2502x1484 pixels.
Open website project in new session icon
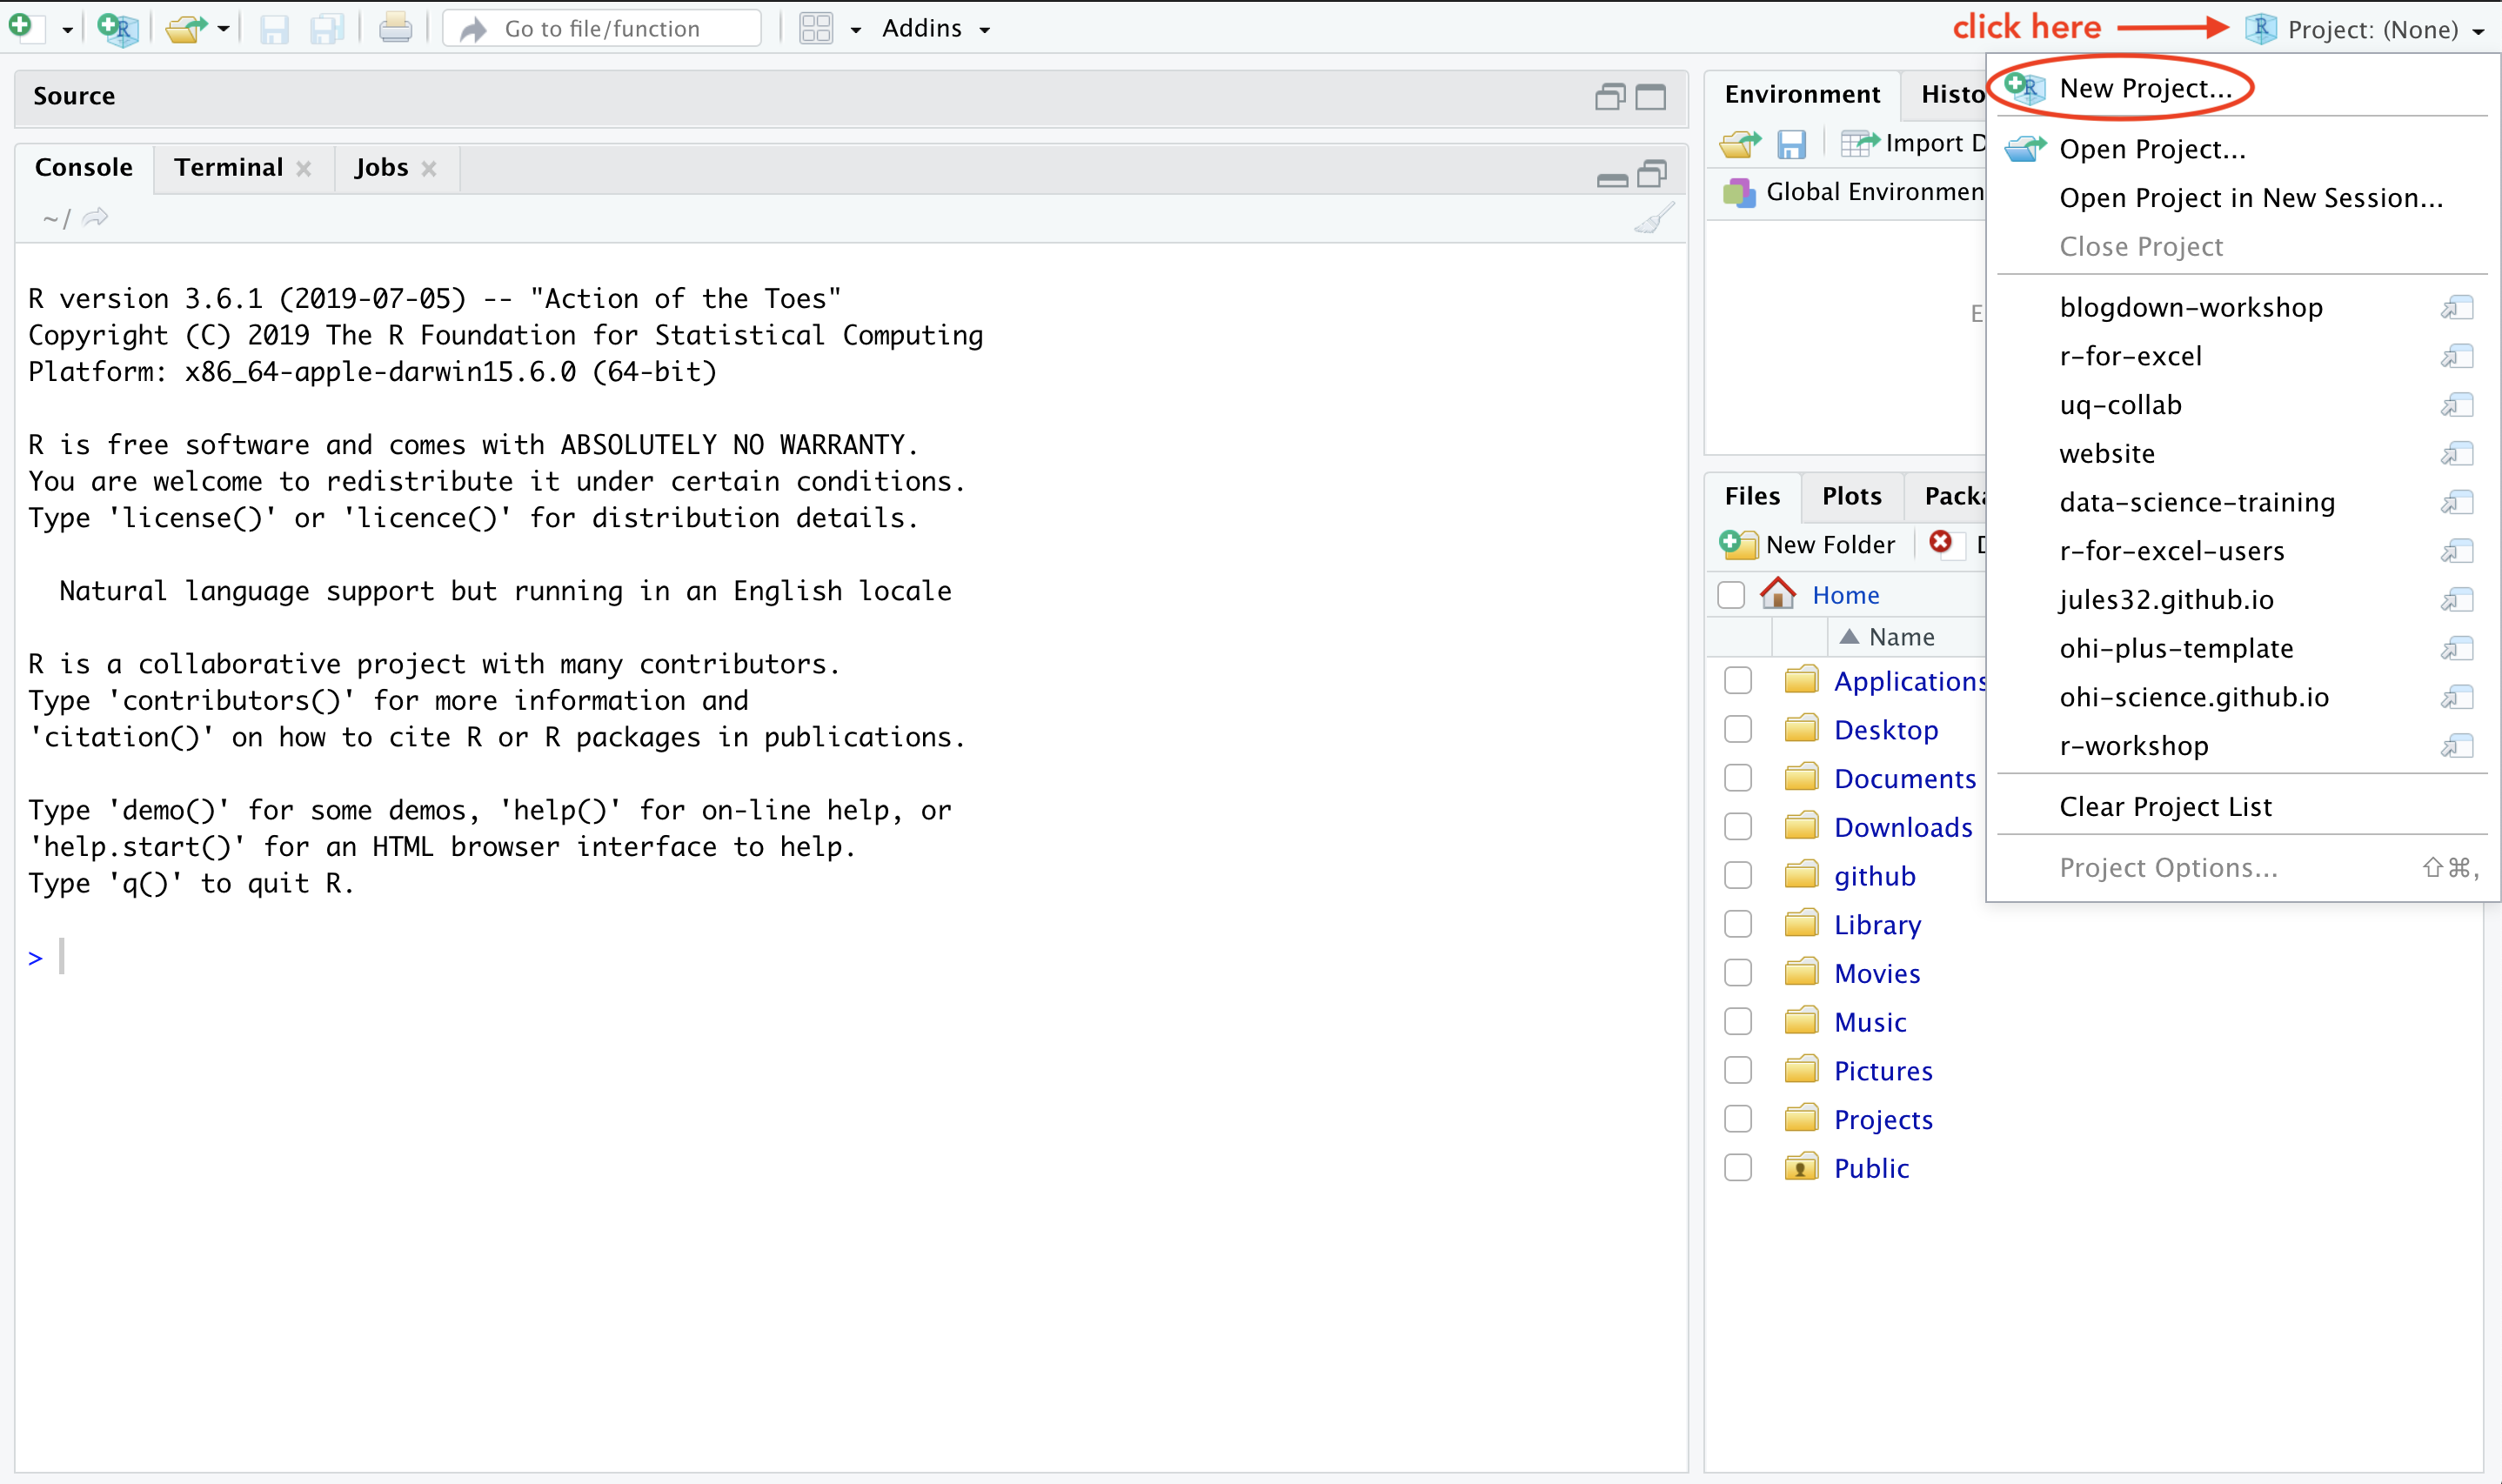click(2457, 454)
